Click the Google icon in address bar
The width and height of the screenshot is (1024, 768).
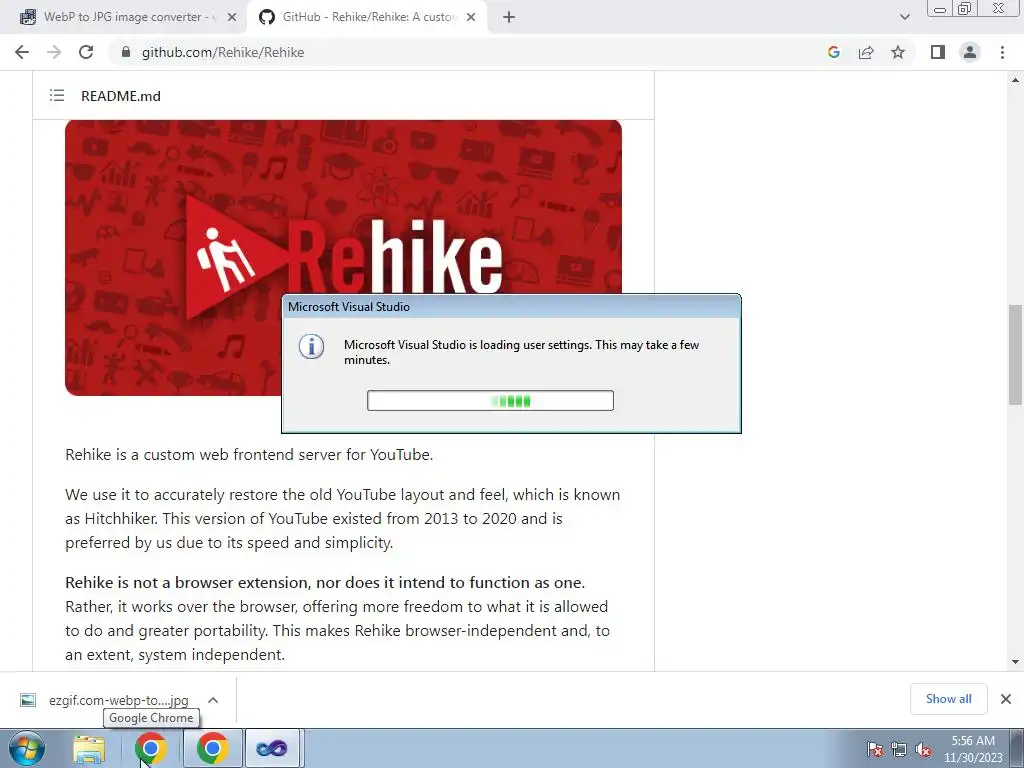(x=833, y=52)
